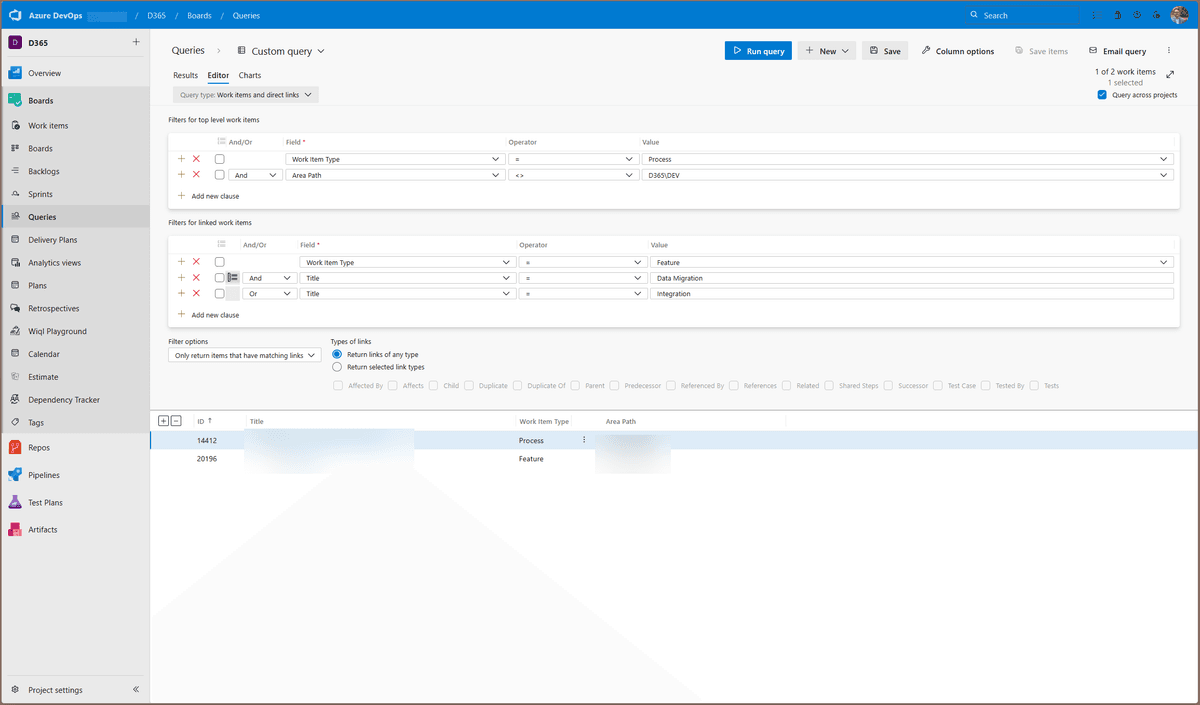The height and width of the screenshot is (705, 1200).
Task: Check the Area Path clause checkbox
Action: [220, 175]
